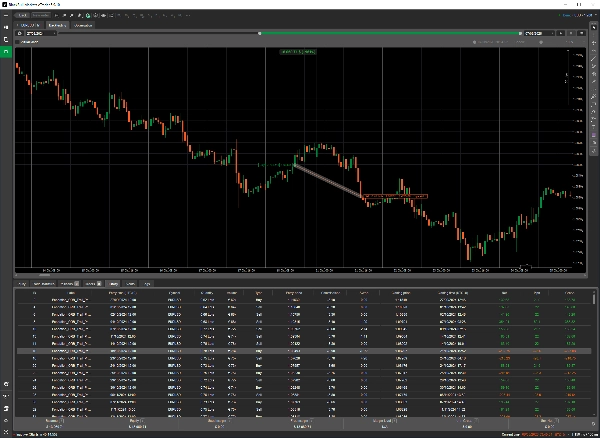Select the highlighted grey row in history table
Image resolution: width=600 pixels, height=438 pixels.
click(304, 351)
